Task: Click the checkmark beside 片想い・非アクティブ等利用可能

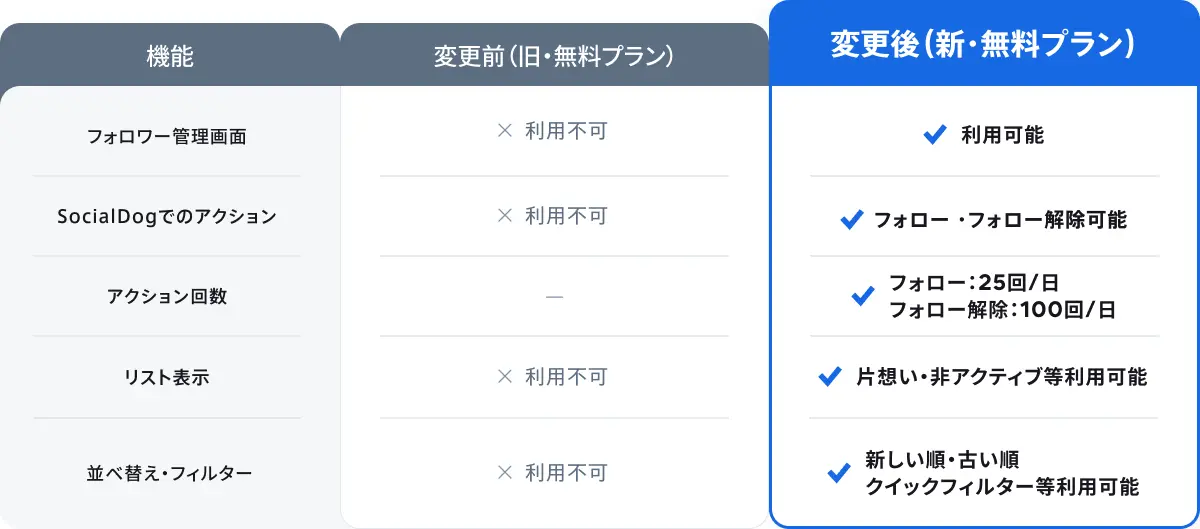Action: tap(829, 376)
